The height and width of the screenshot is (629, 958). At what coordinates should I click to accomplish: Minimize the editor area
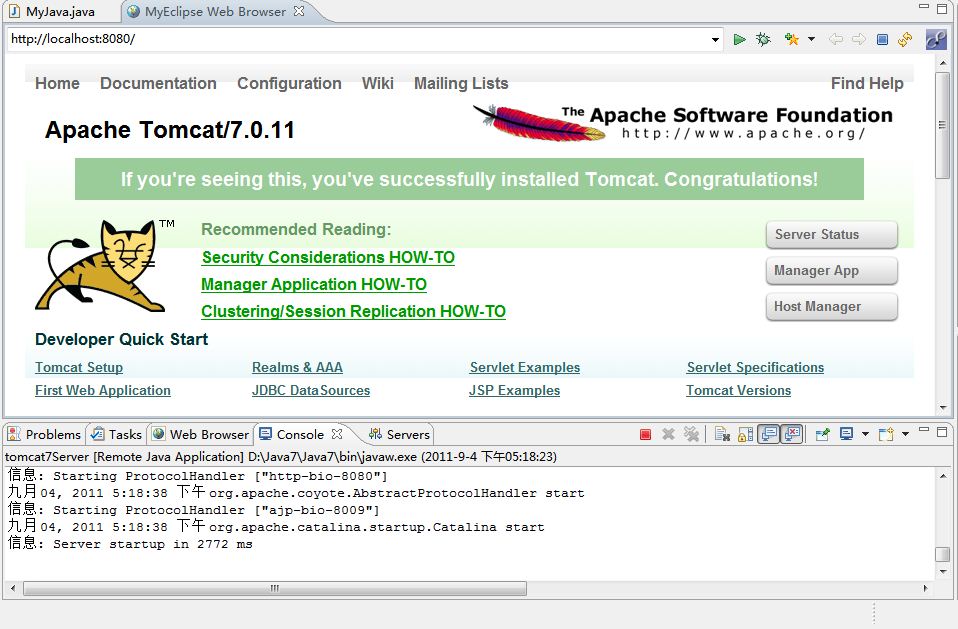[924, 7]
